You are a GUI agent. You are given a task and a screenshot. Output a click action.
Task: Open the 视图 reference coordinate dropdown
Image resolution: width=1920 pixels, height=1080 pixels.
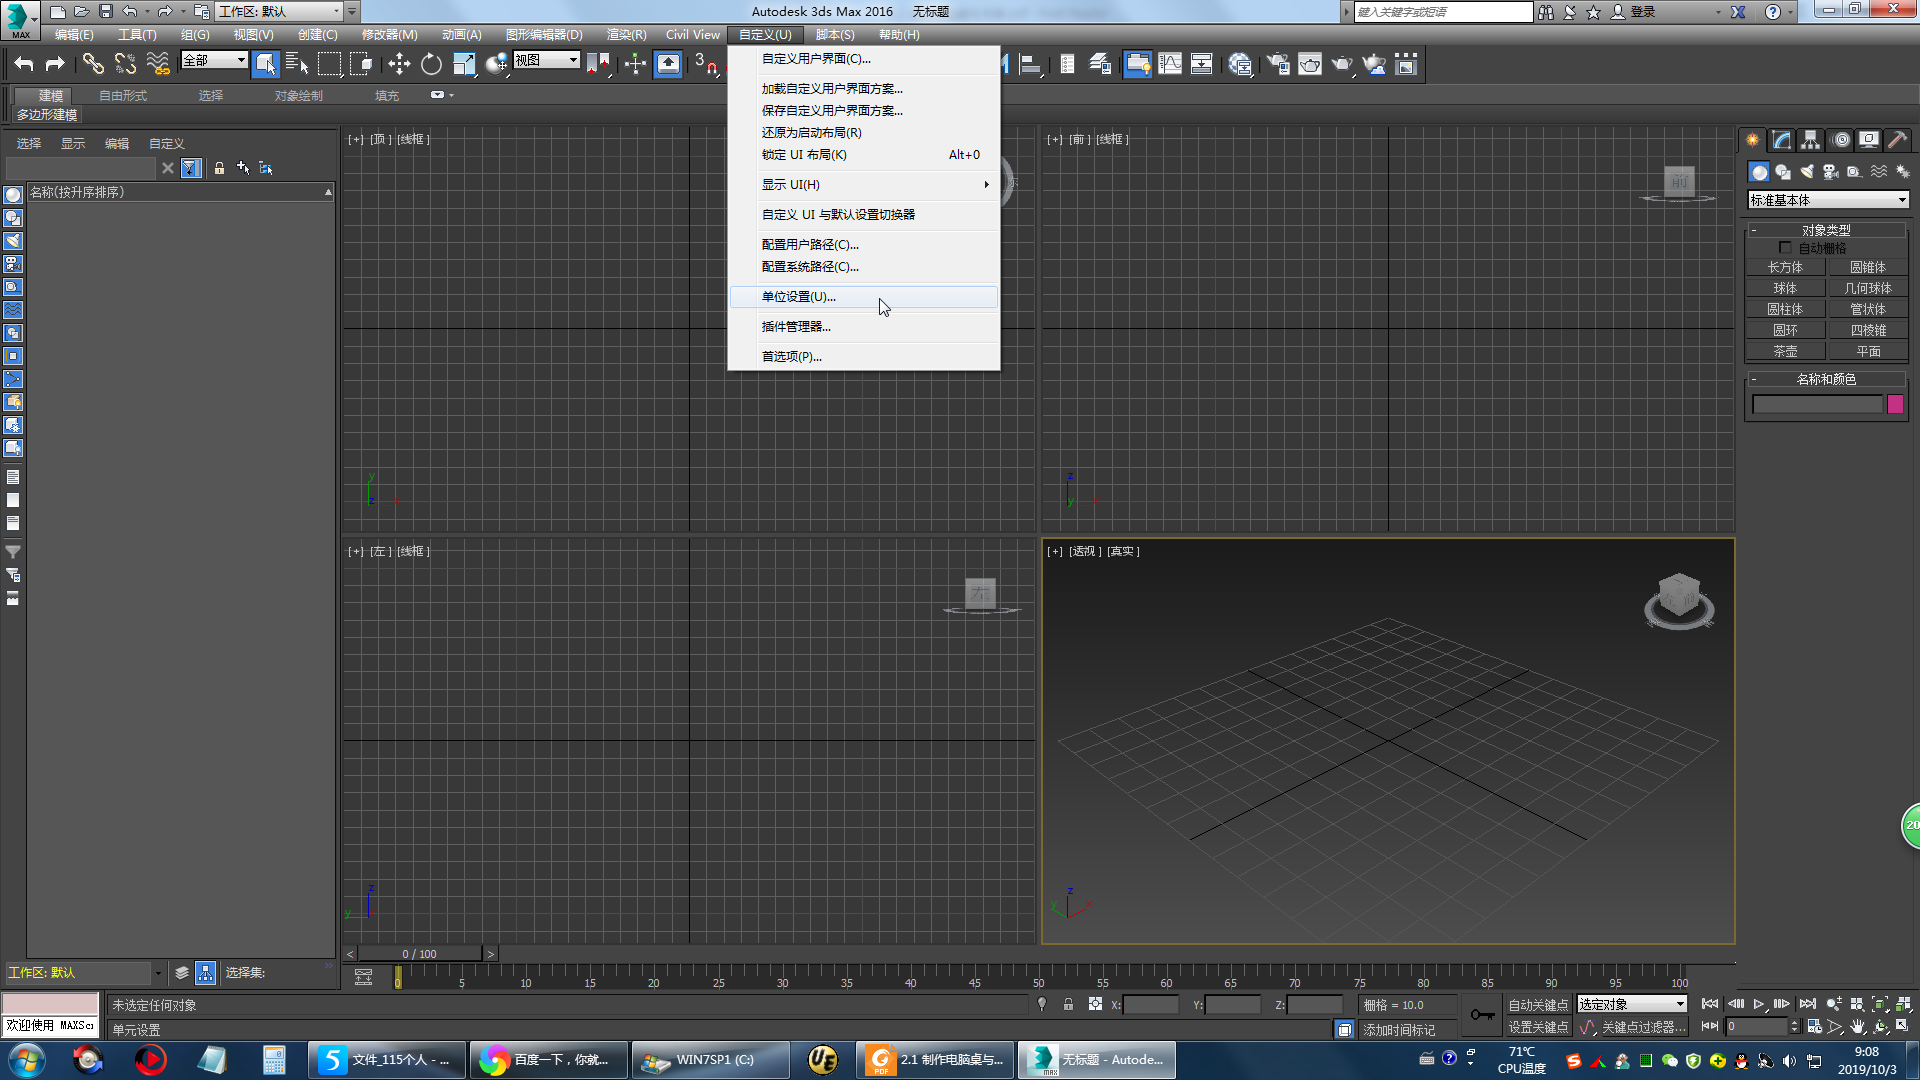[x=546, y=60]
